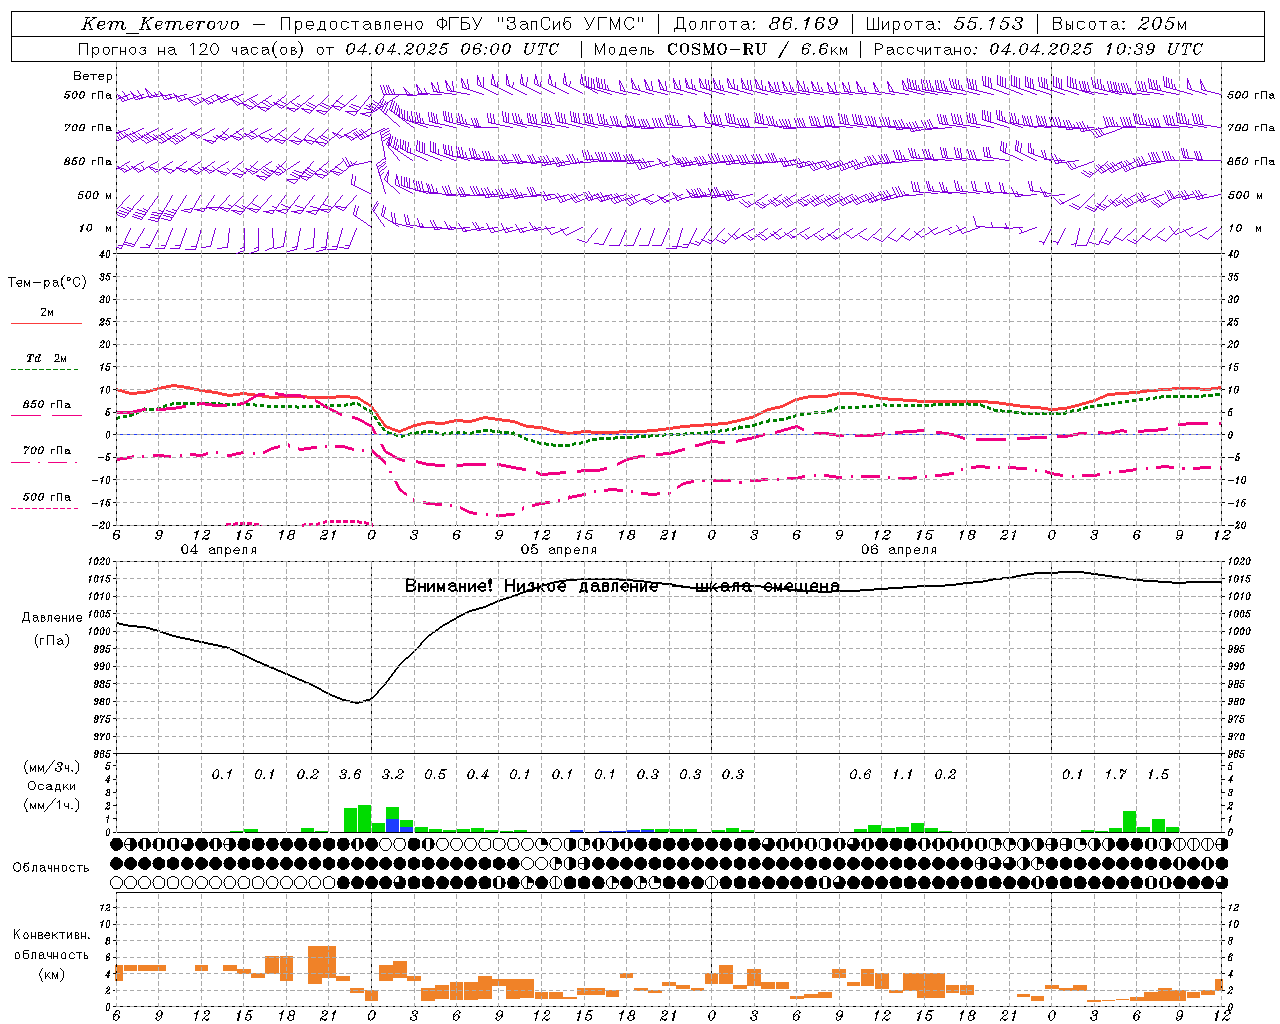
Task: Click the Тем-ра(°C) panel label
Action: pos(47,283)
